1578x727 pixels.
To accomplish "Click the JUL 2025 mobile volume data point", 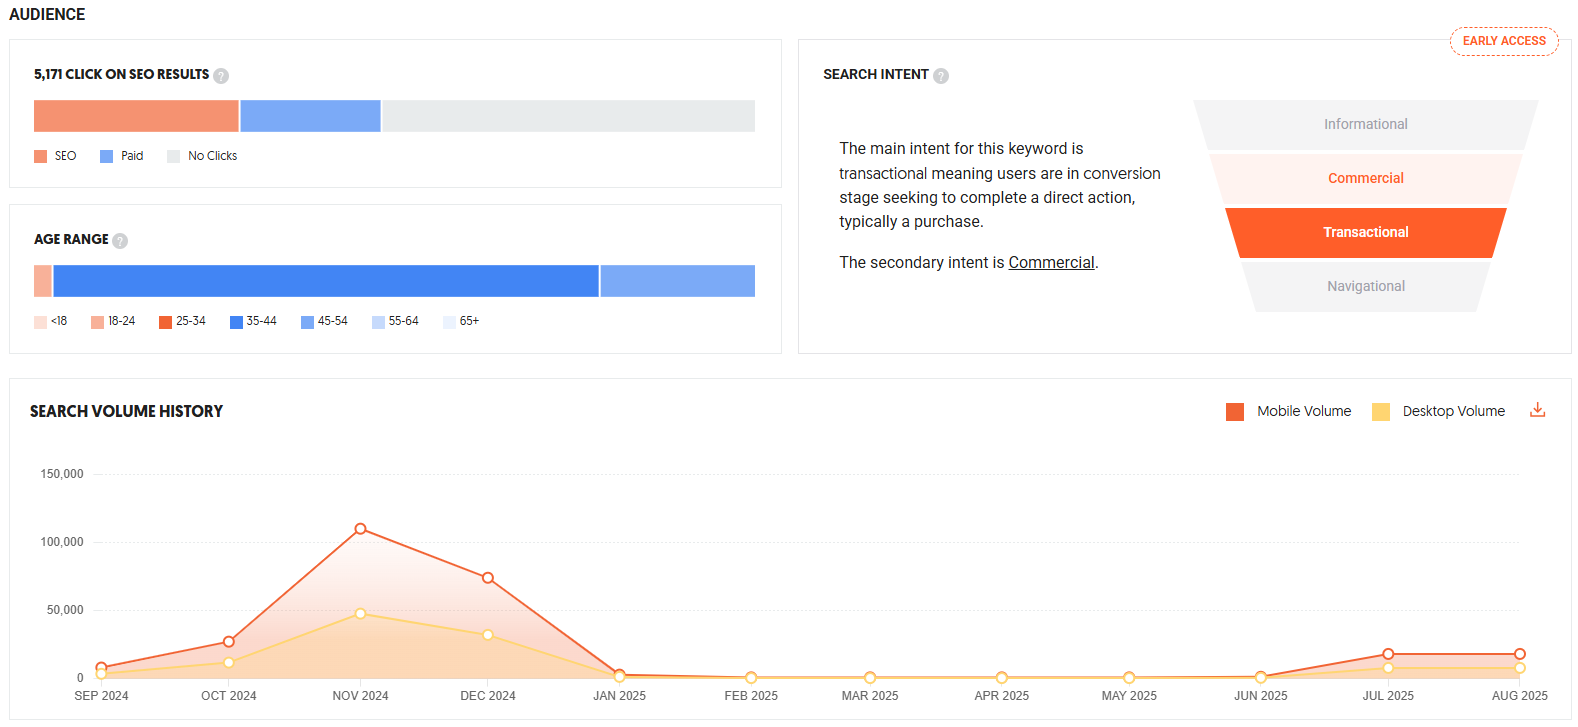I will tap(1388, 654).
